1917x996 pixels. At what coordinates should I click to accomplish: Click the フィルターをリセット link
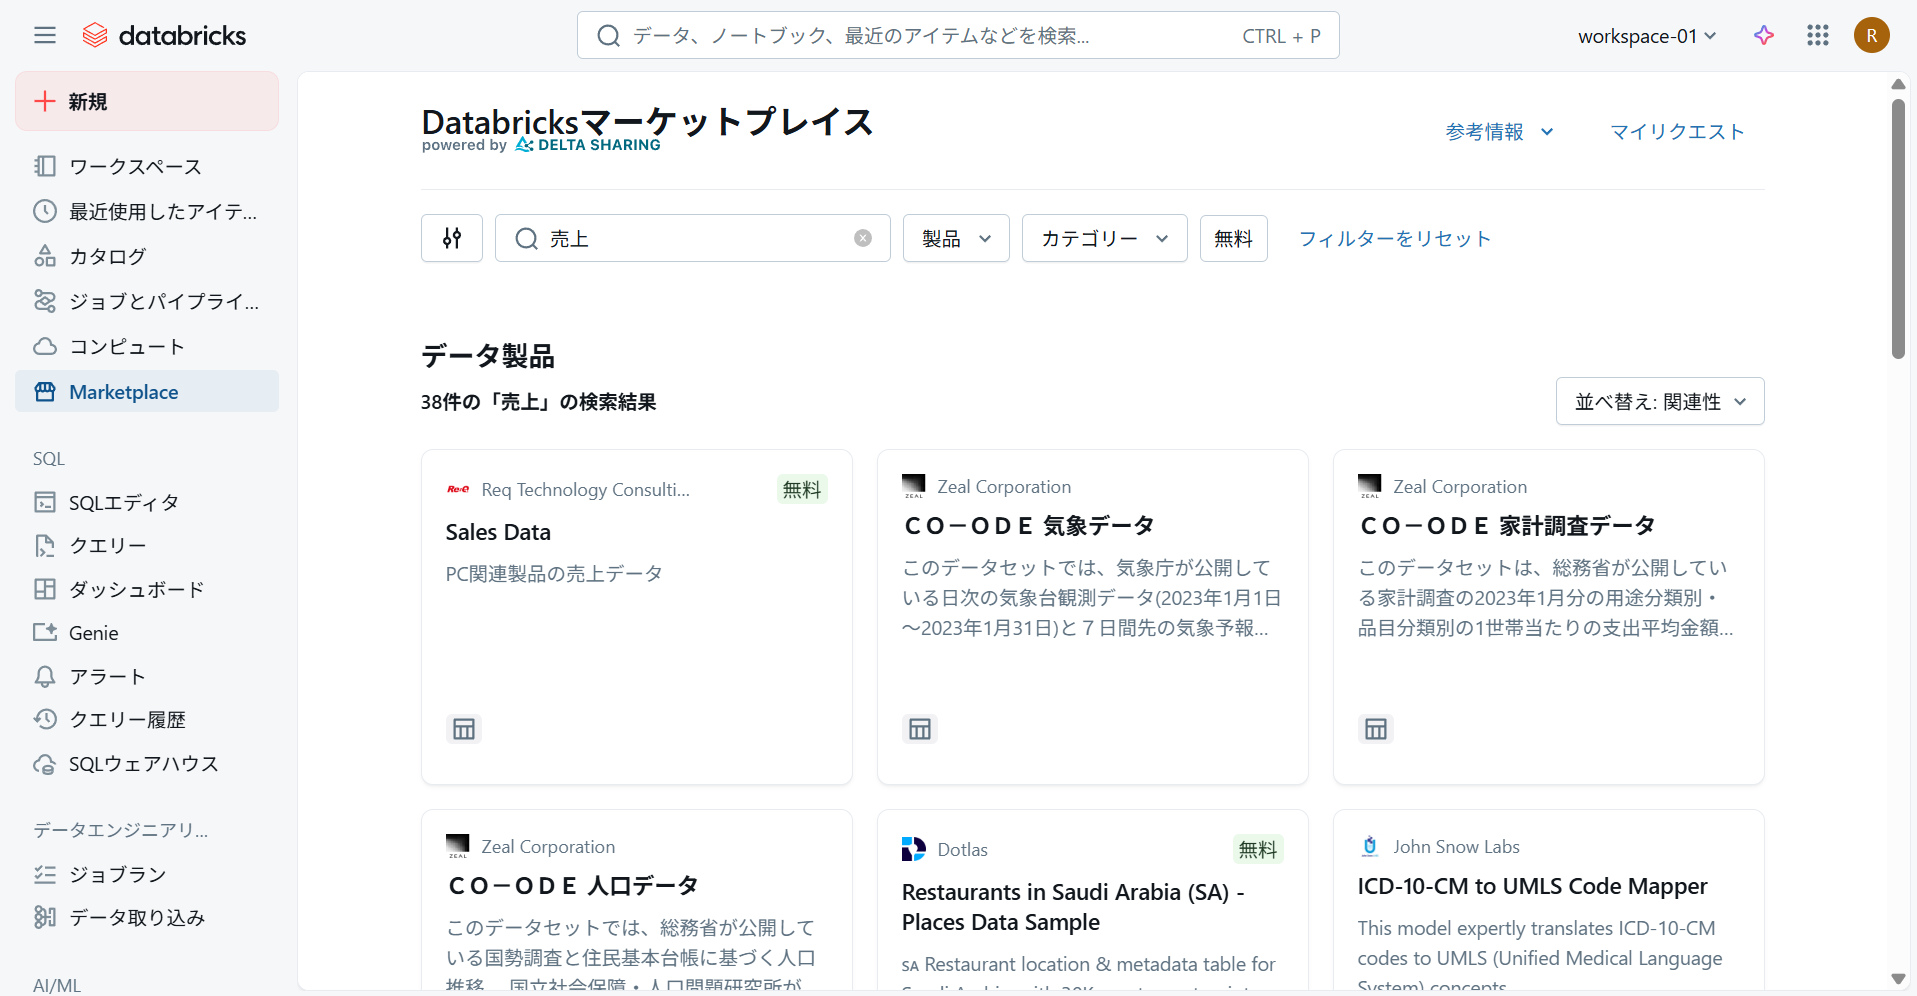click(1394, 238)
